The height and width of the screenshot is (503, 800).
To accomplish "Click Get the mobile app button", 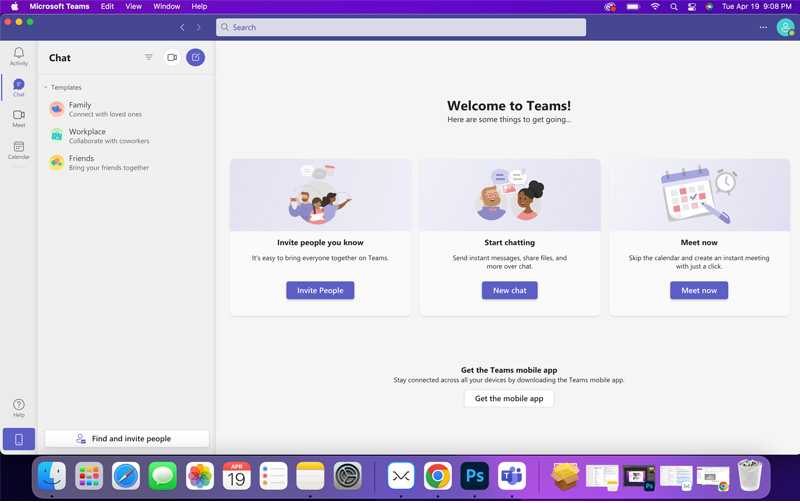I will coord(509,398).
